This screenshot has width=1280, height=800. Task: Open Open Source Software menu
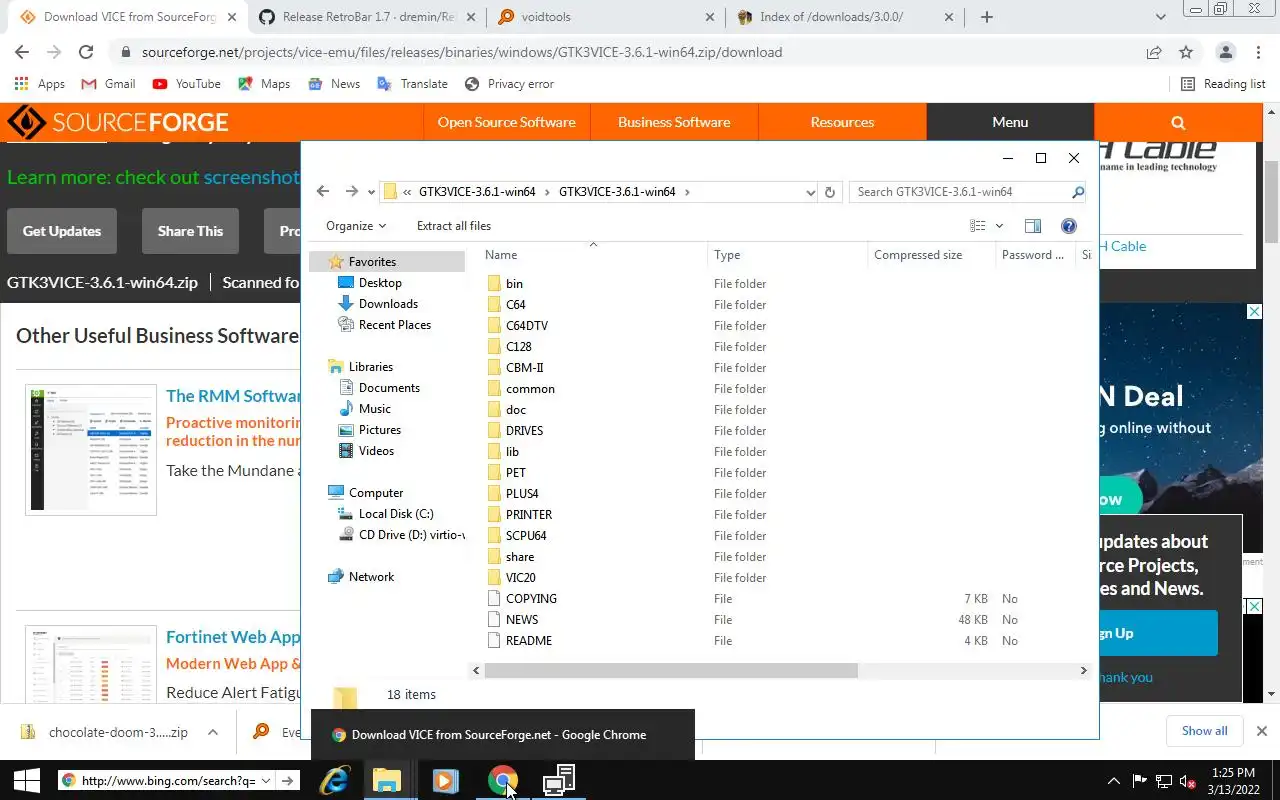(x=506, y=122)
